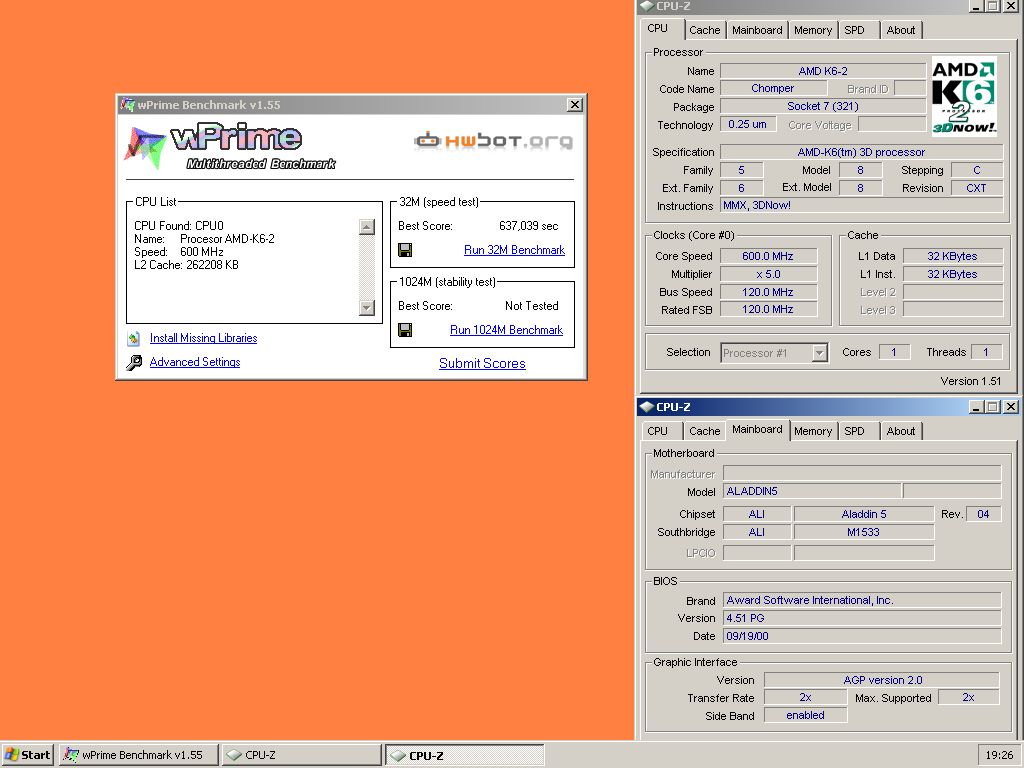Click the save icon beside Run 1024M Benchmark
This screenshot has width=1024, height=768.
(405, 330)
